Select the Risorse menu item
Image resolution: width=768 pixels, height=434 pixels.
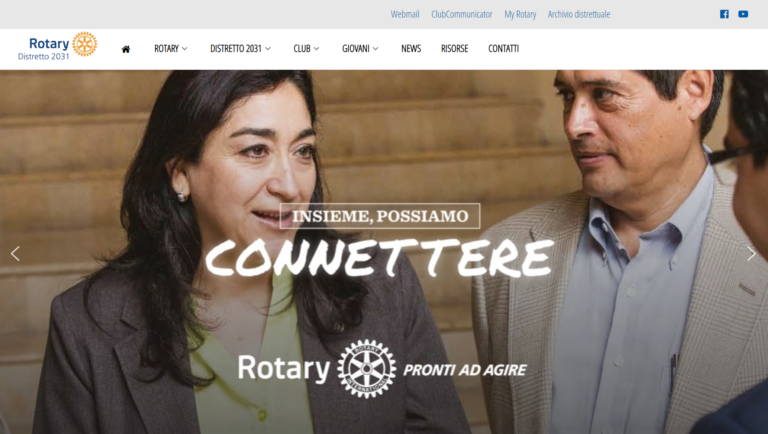point(455,48)
